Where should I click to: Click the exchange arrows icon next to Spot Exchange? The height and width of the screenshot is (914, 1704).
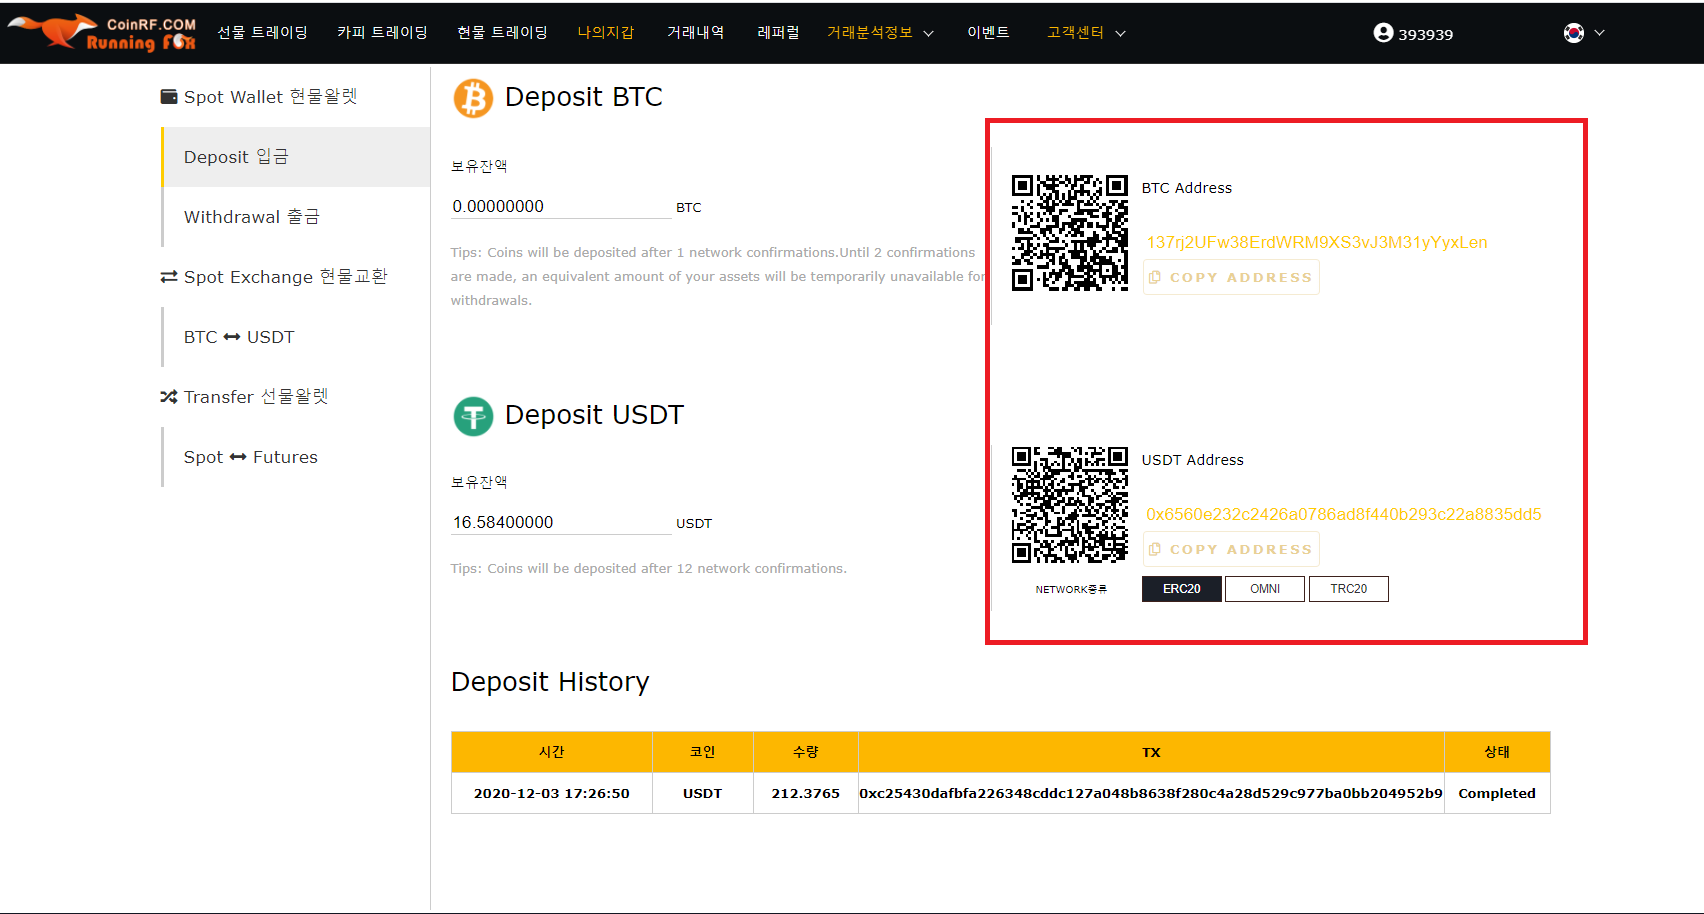click(x=169, y=277)
